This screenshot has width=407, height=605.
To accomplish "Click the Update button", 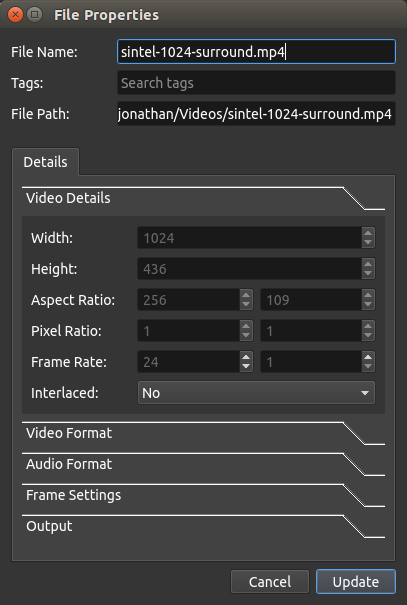I will click(356, 581).
